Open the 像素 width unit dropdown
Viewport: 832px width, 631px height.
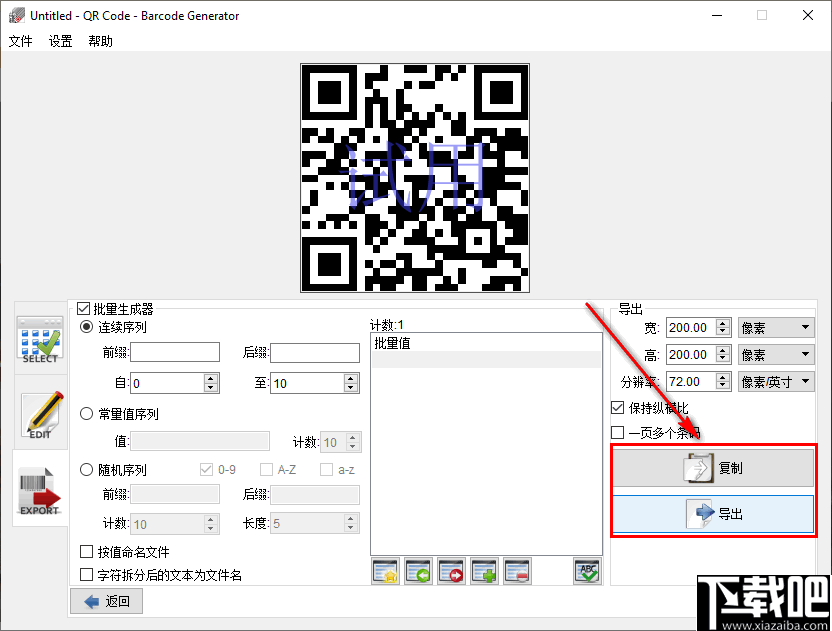pyautogui.click(x=776, y=327)
